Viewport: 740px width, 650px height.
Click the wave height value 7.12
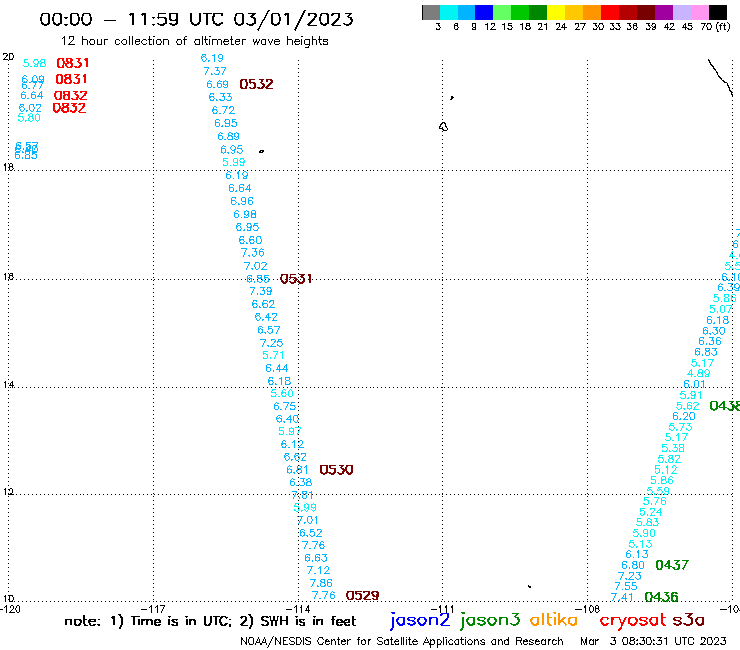319,571
